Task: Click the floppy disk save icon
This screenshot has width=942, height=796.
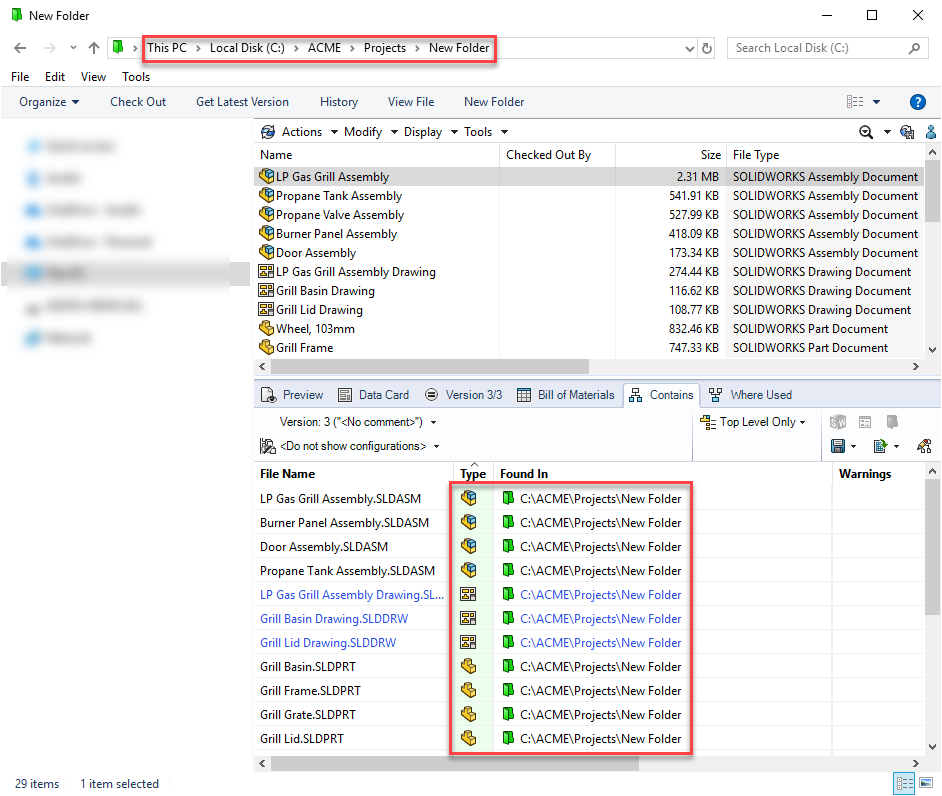Action: click(837, 446)
